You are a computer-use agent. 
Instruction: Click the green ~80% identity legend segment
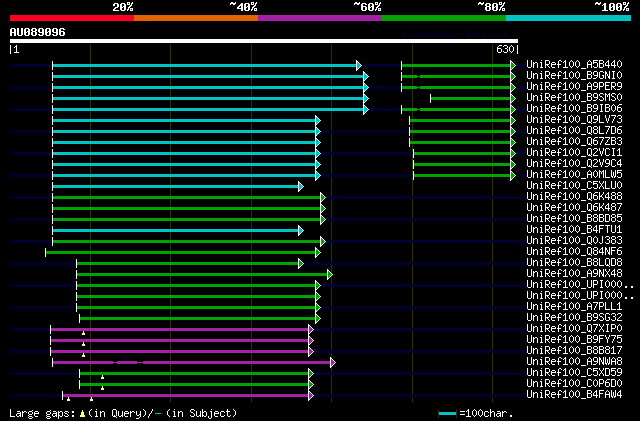click(444, 18)
